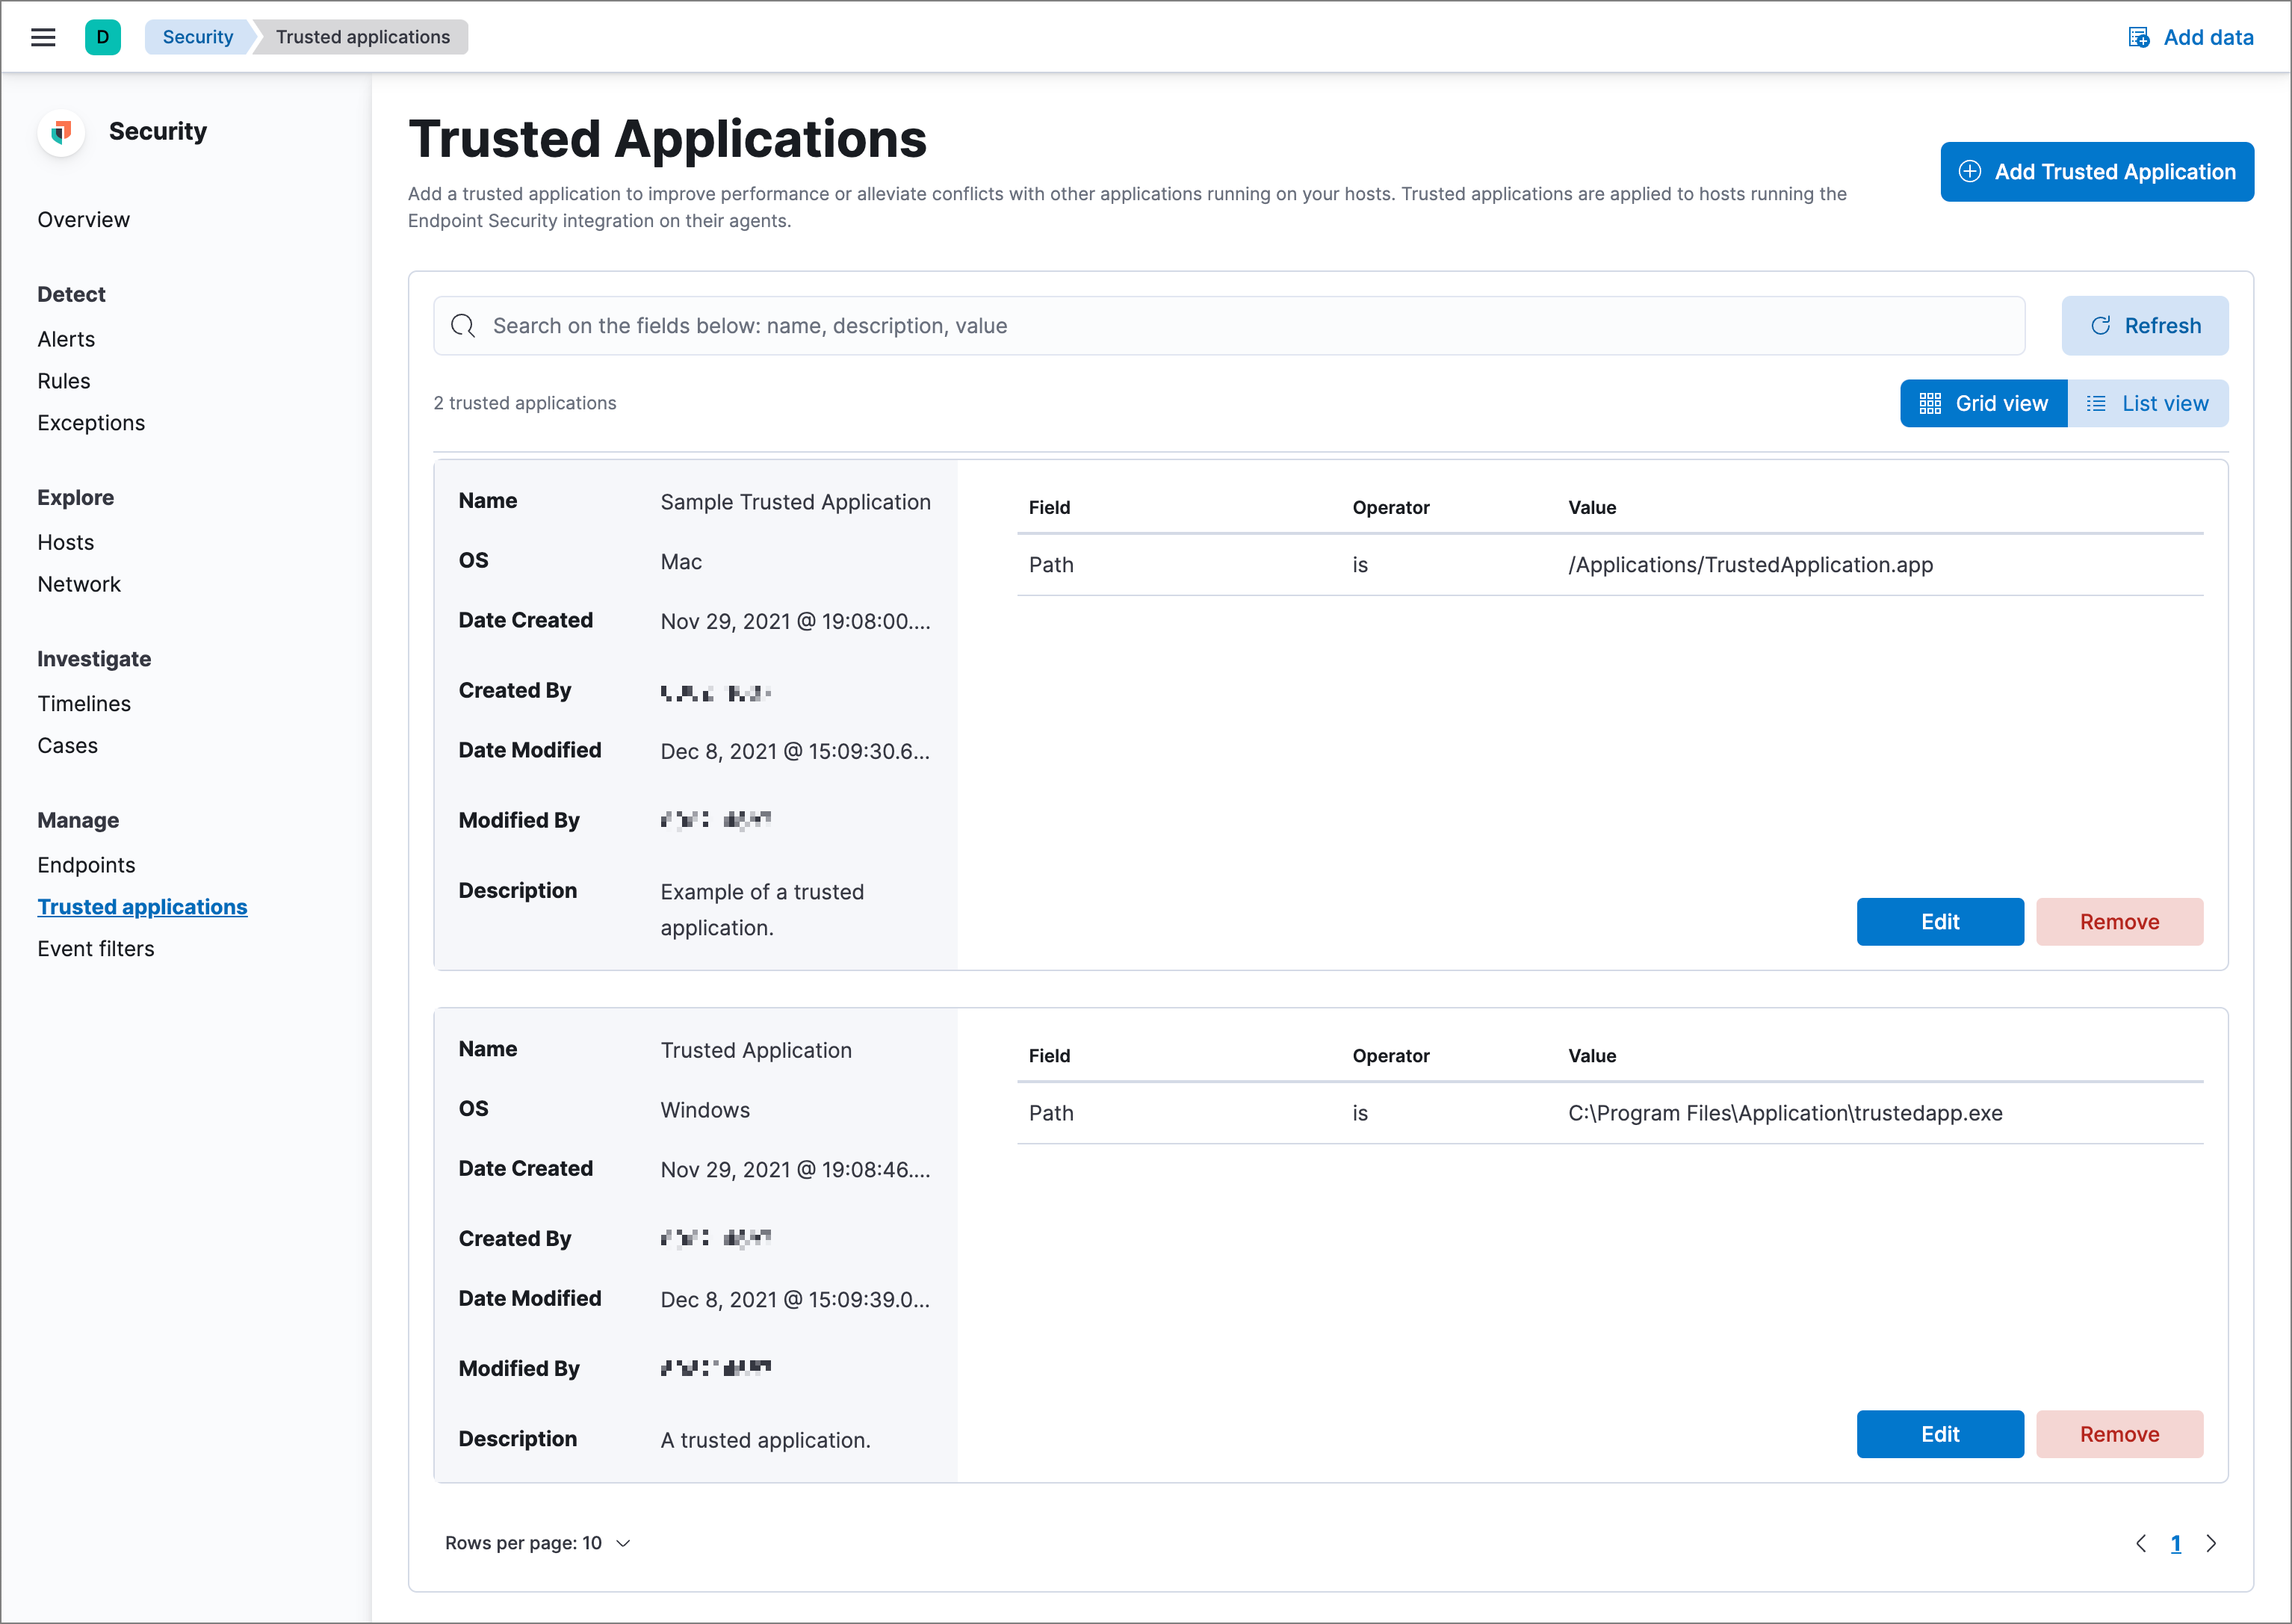Image resolution: width=2292 pixels, height=1624 pixels.
Task: Select Trusted applications in sidebar
Action: coord(143,905)
